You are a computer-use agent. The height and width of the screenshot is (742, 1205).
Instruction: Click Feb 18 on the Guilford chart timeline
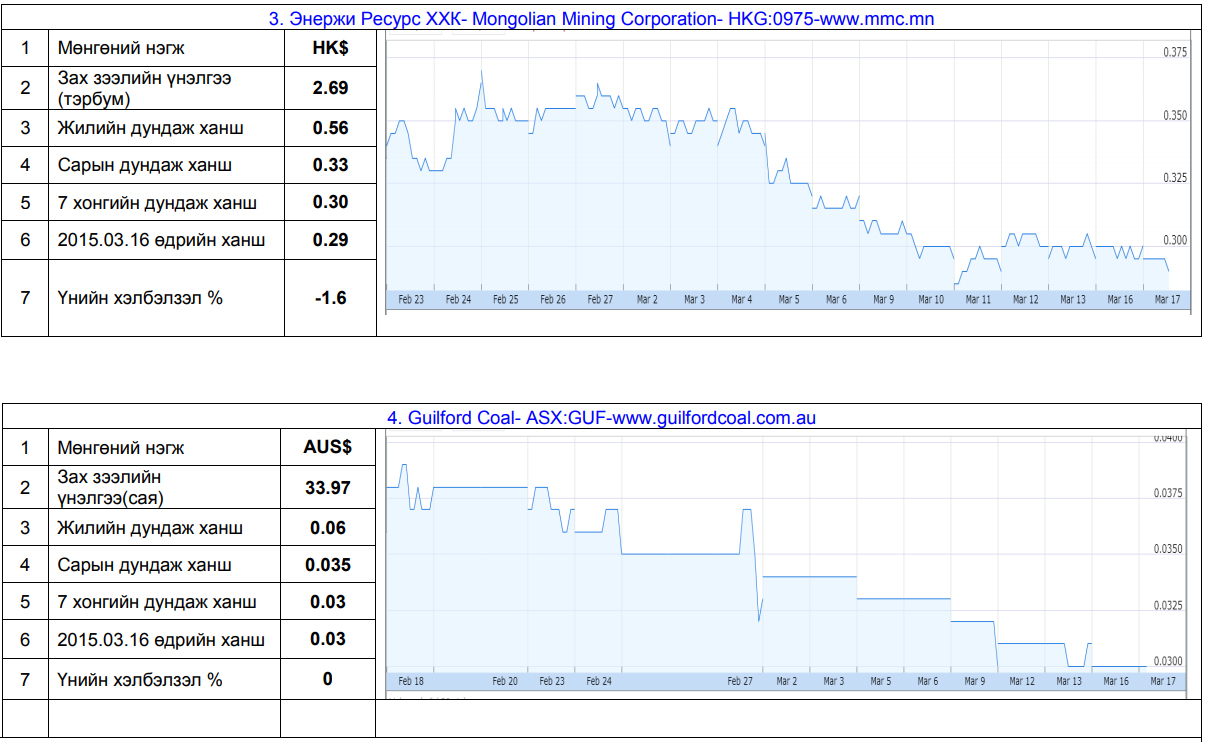tap(411, 681)
